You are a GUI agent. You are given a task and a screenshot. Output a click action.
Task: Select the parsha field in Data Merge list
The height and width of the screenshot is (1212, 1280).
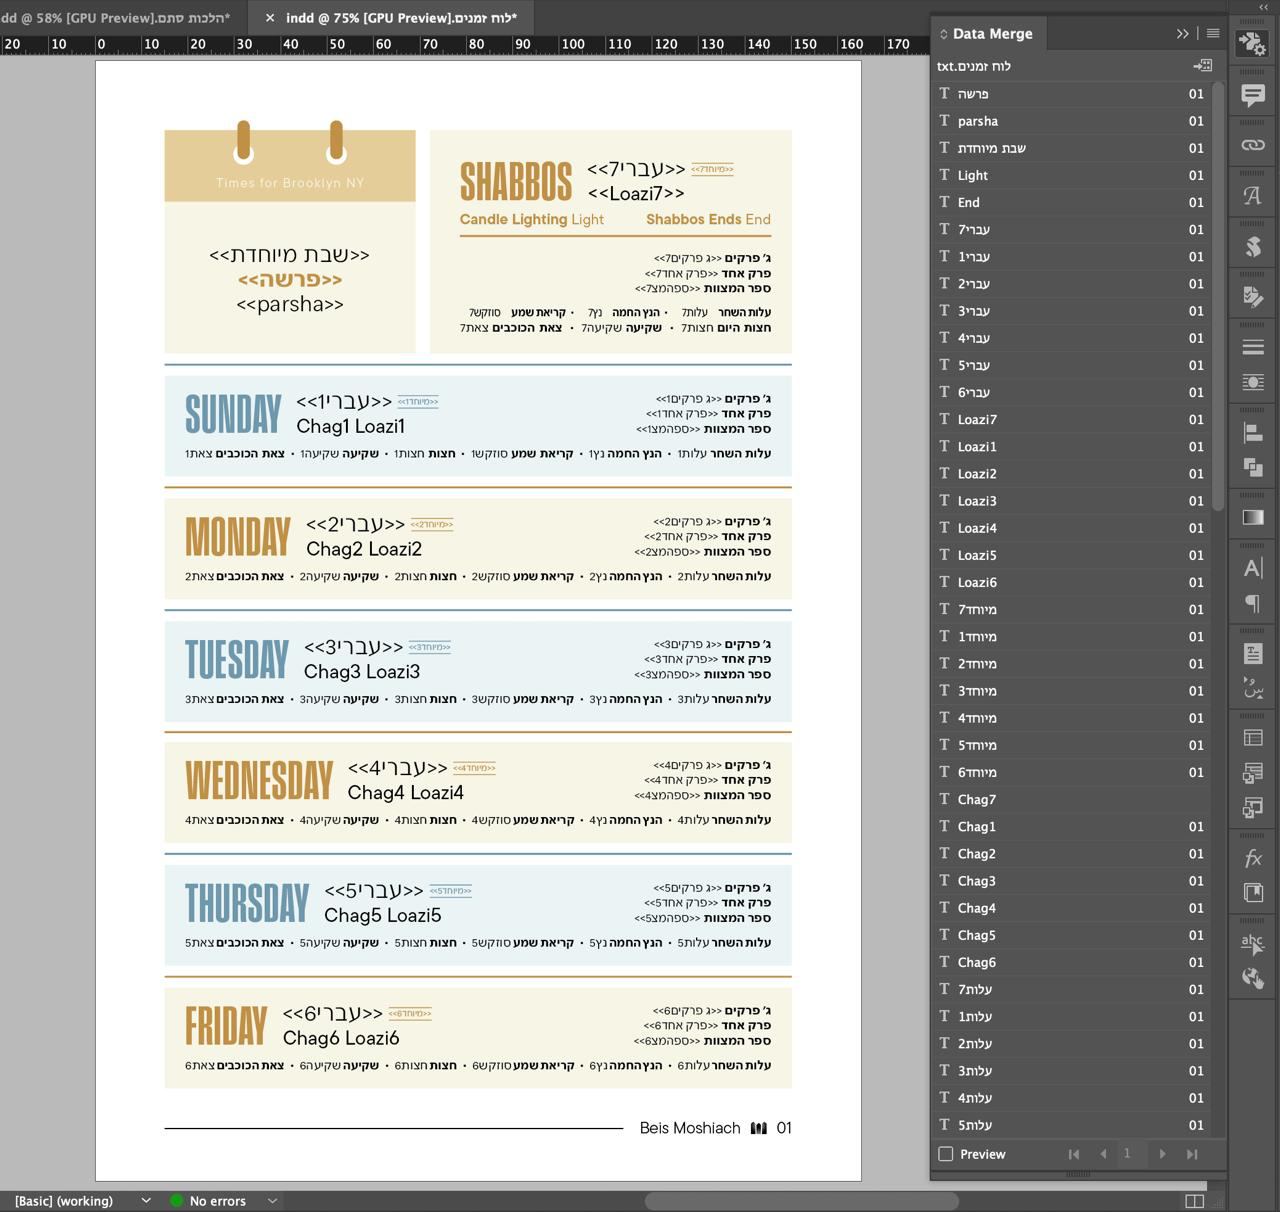pos(978,121)
